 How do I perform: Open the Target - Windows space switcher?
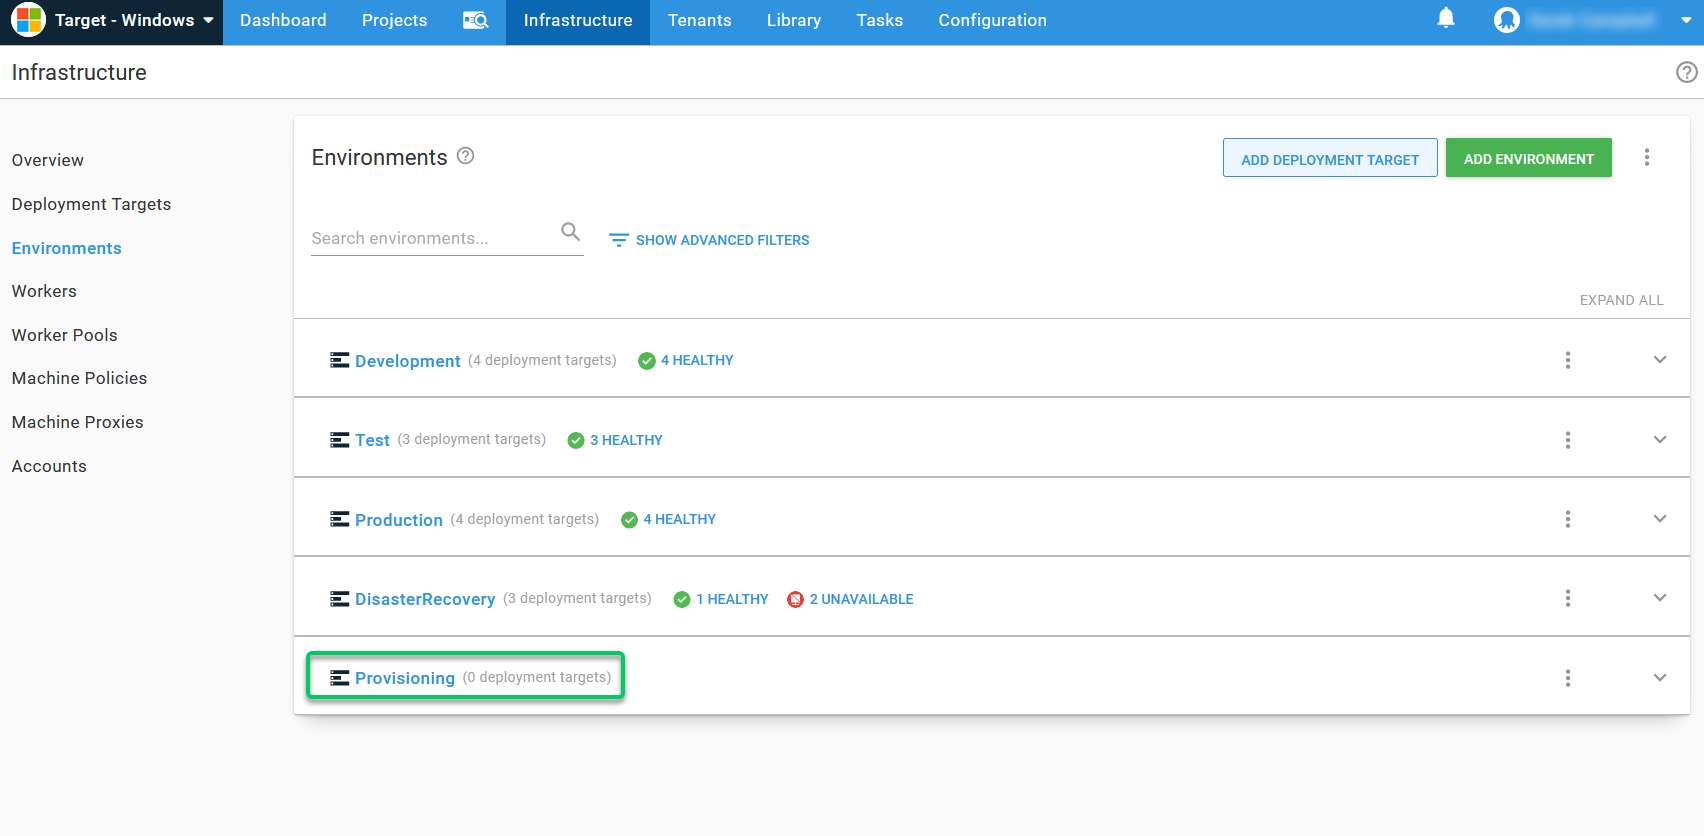point(112,21)
